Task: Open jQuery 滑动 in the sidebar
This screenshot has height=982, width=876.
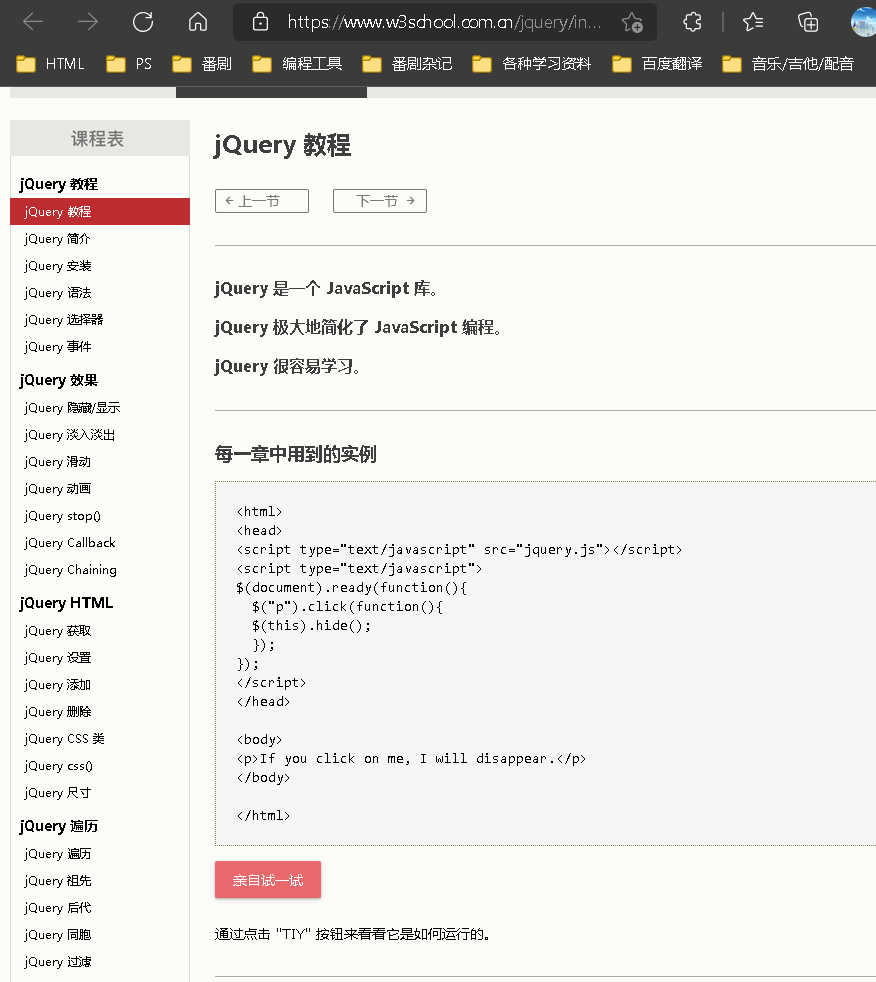Action: pos(58,462)
